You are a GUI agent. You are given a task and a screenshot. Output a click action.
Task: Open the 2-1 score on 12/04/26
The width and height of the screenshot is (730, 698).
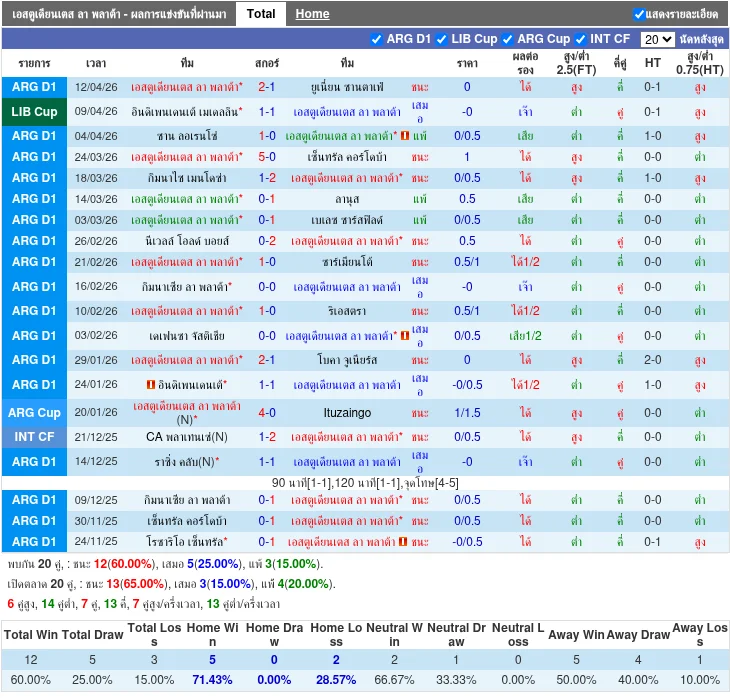(267, 87)
